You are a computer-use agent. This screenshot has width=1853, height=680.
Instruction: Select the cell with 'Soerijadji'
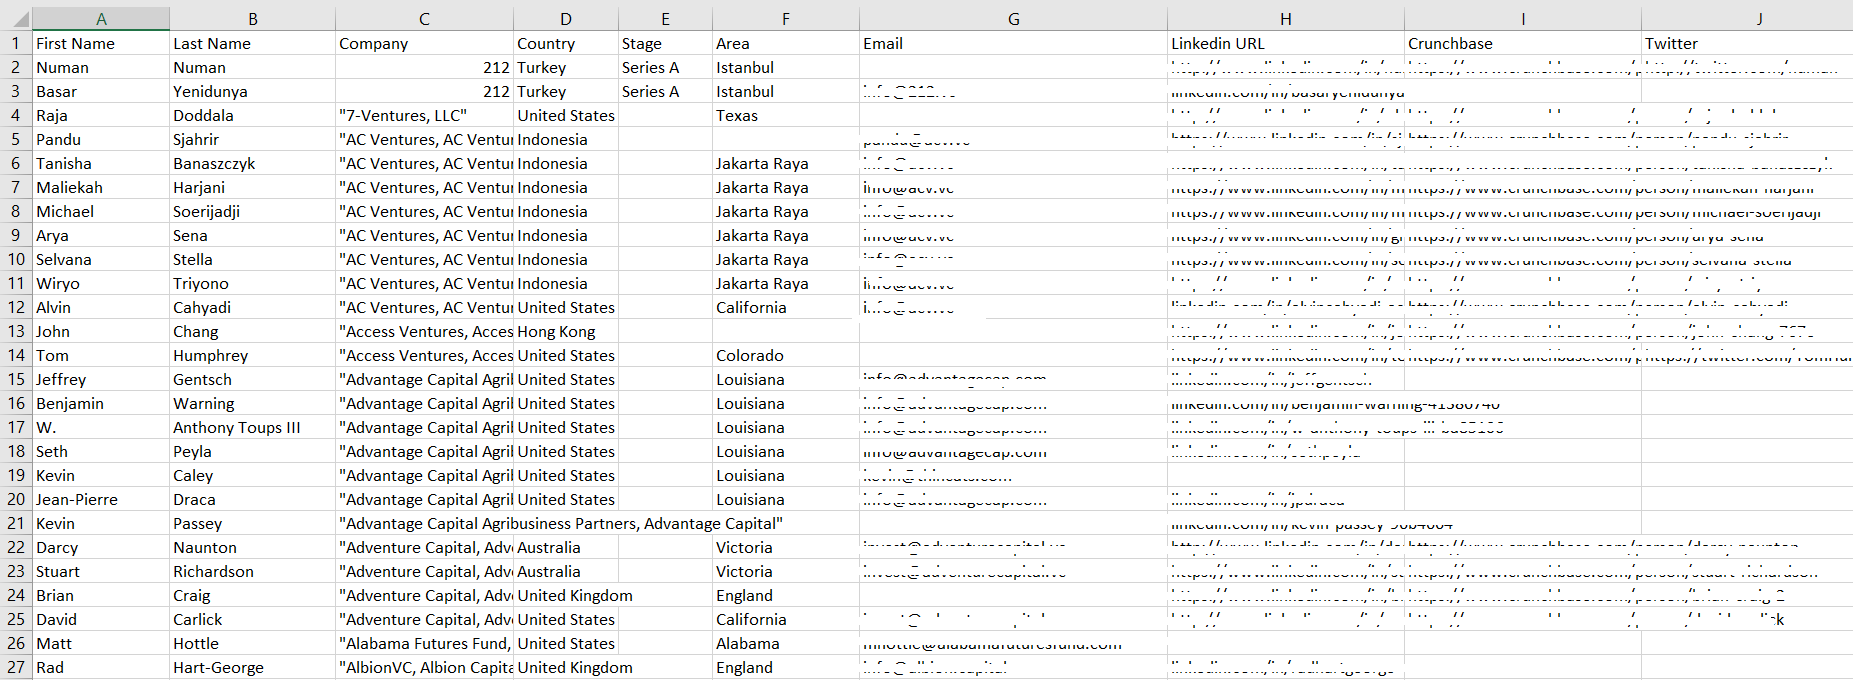(252, 211)
